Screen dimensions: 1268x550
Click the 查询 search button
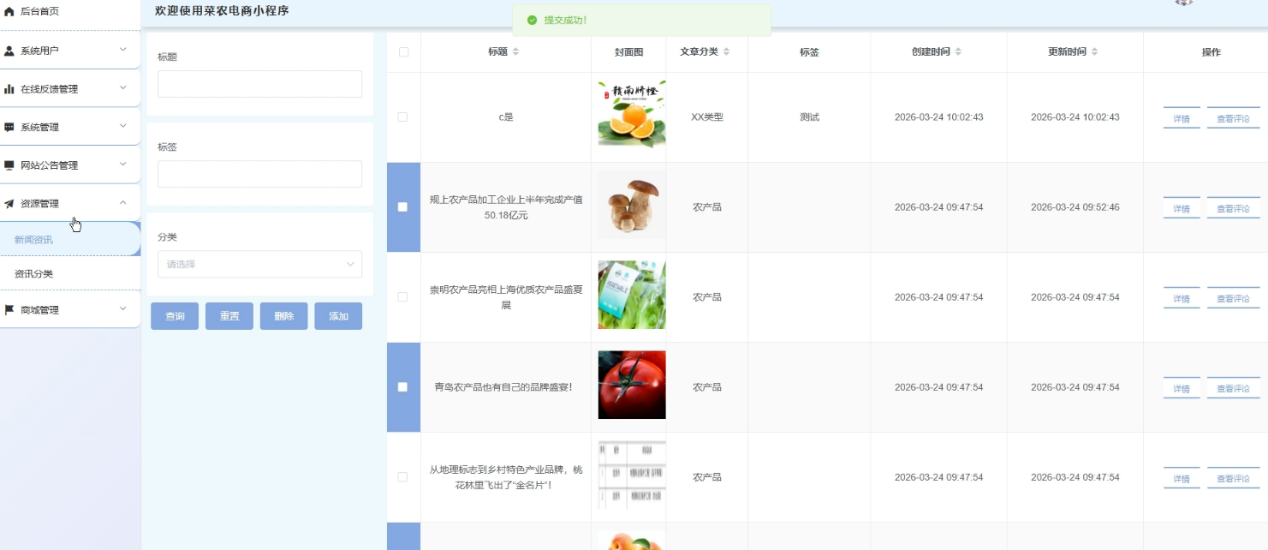coord(175,316)
